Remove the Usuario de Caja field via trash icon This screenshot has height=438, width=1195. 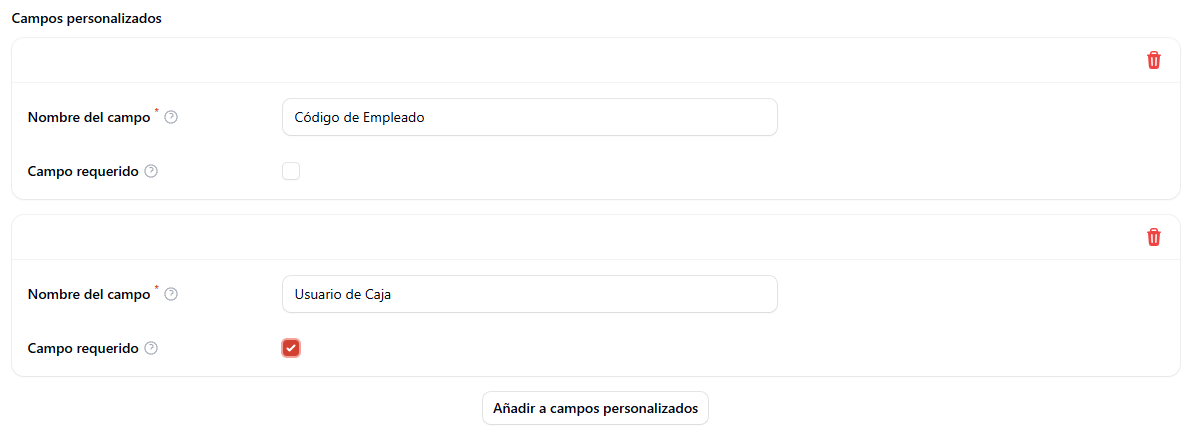tap(1154, 237)
